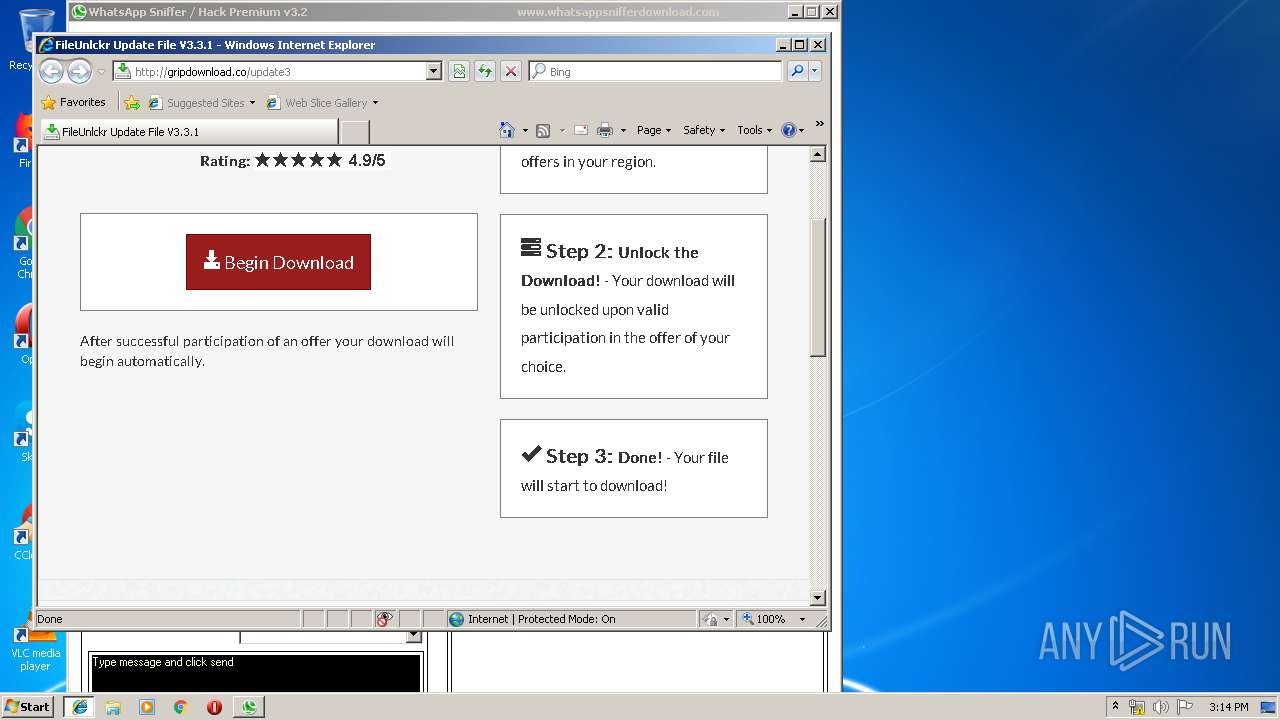Expand the address bar URL dropdown
This screenshot has width=1280, height=720.
[x=433, y=72]
